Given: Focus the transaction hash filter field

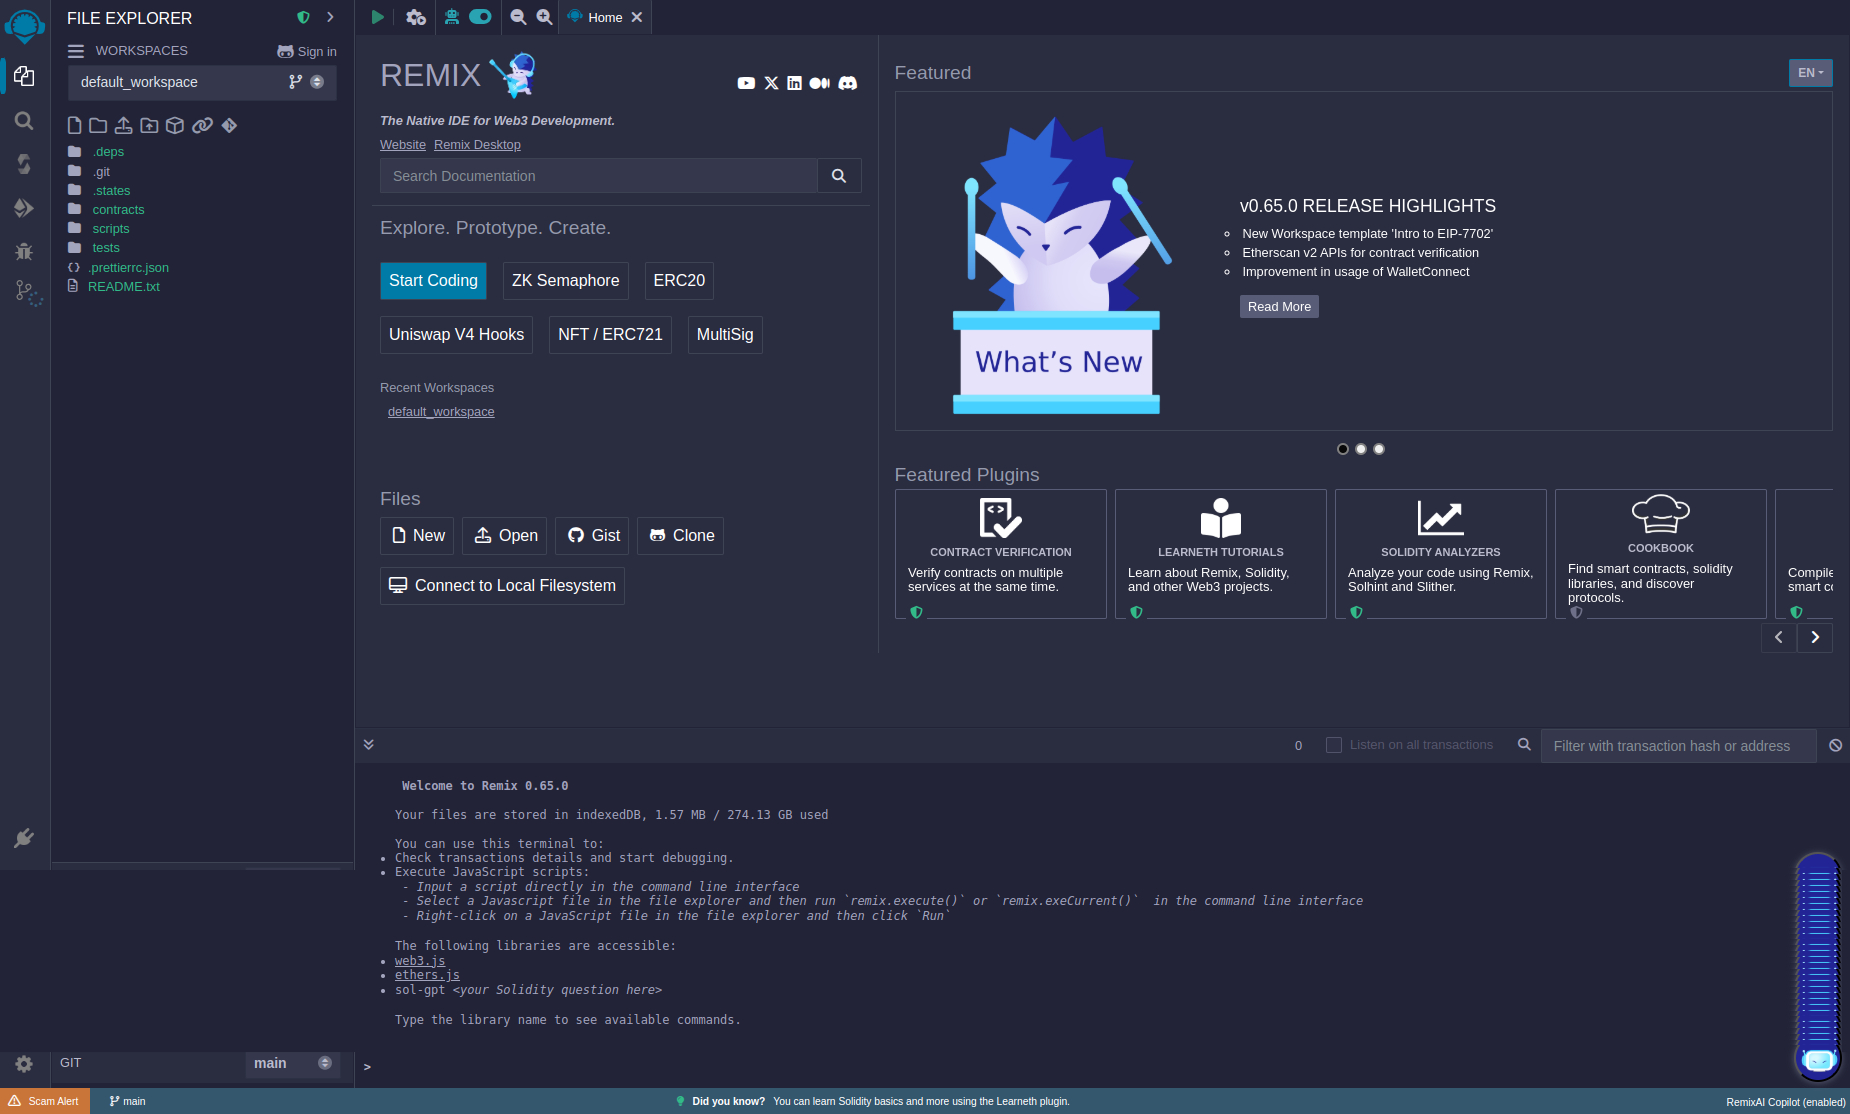Looking at the screenshot, I should (1678, 746).
